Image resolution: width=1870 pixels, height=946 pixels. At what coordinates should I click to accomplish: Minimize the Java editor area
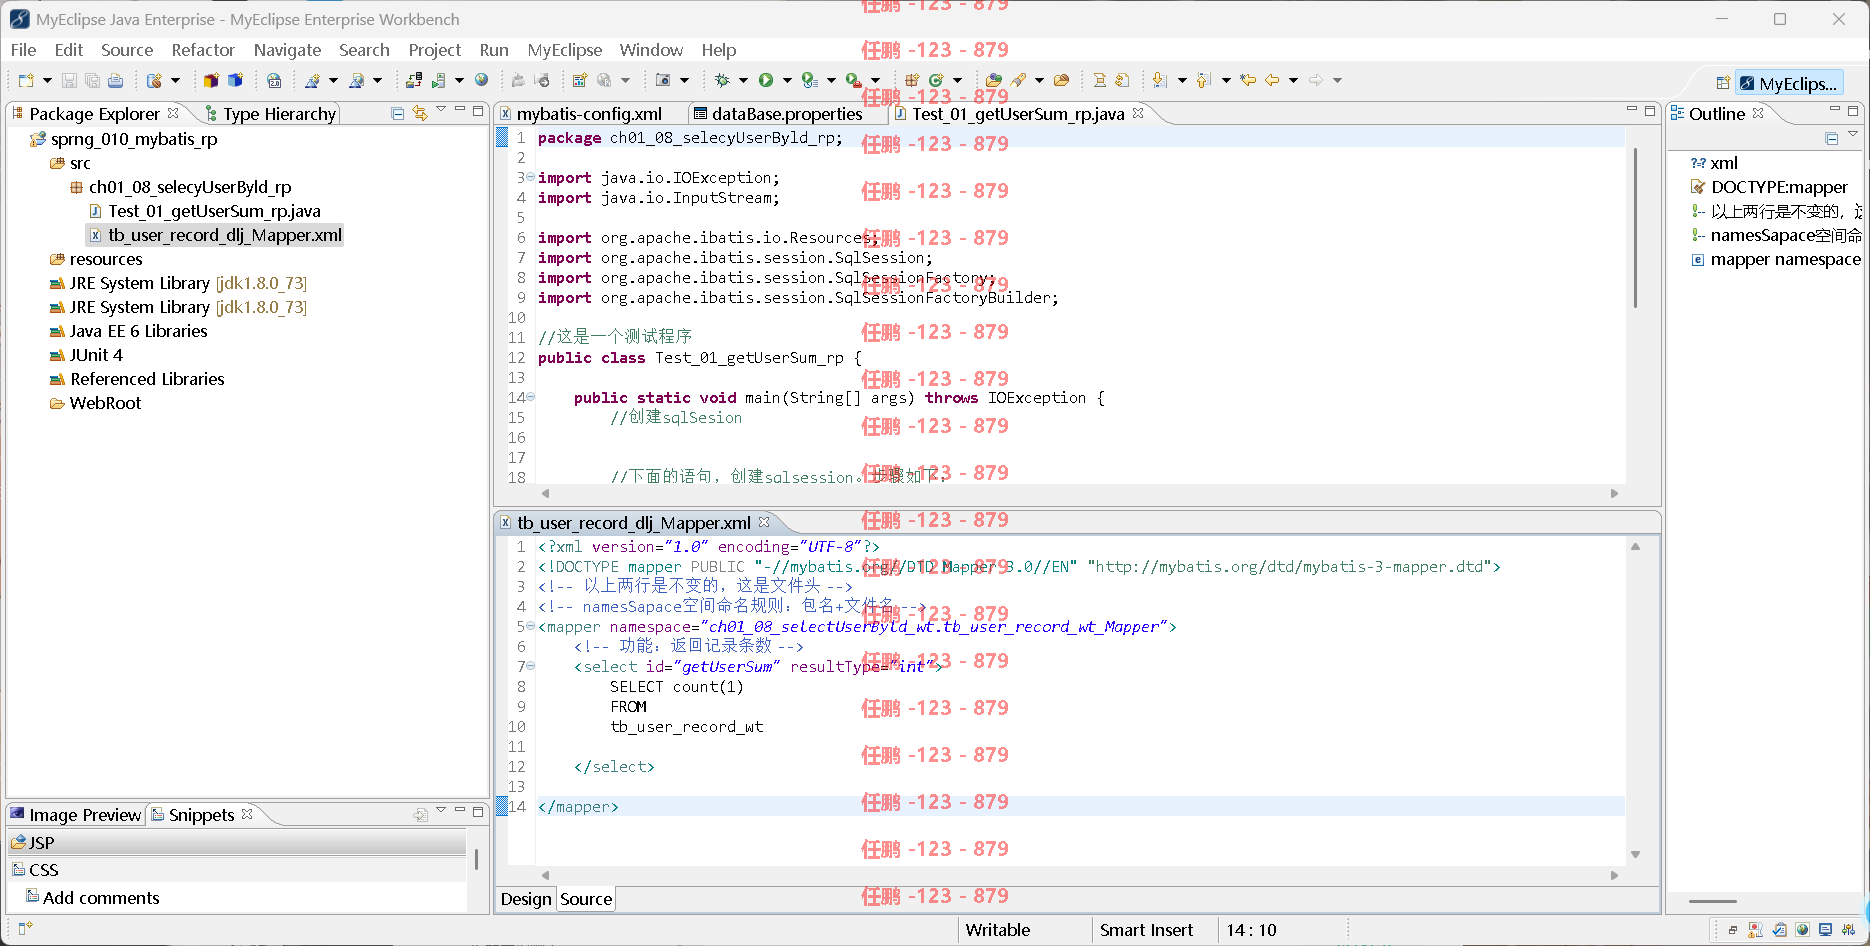1632,109
